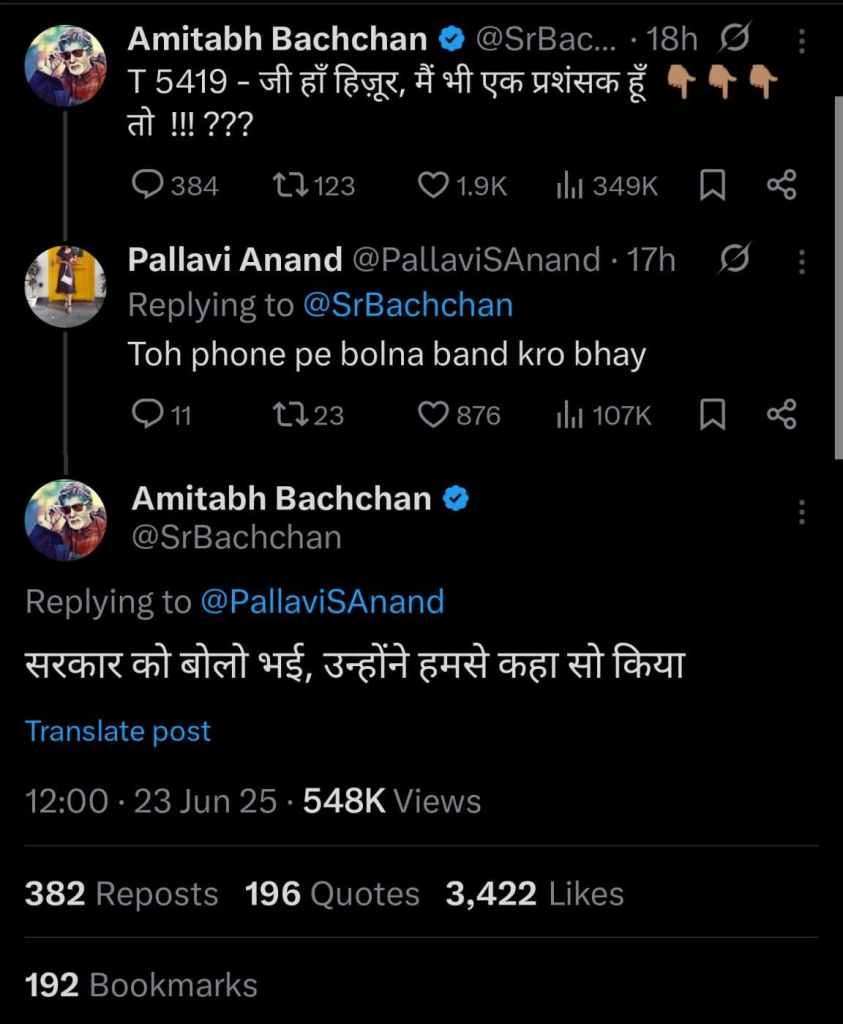Share Pallavi Anand's reply
This screenshot has width=843, height=1024.
point(782,415)
